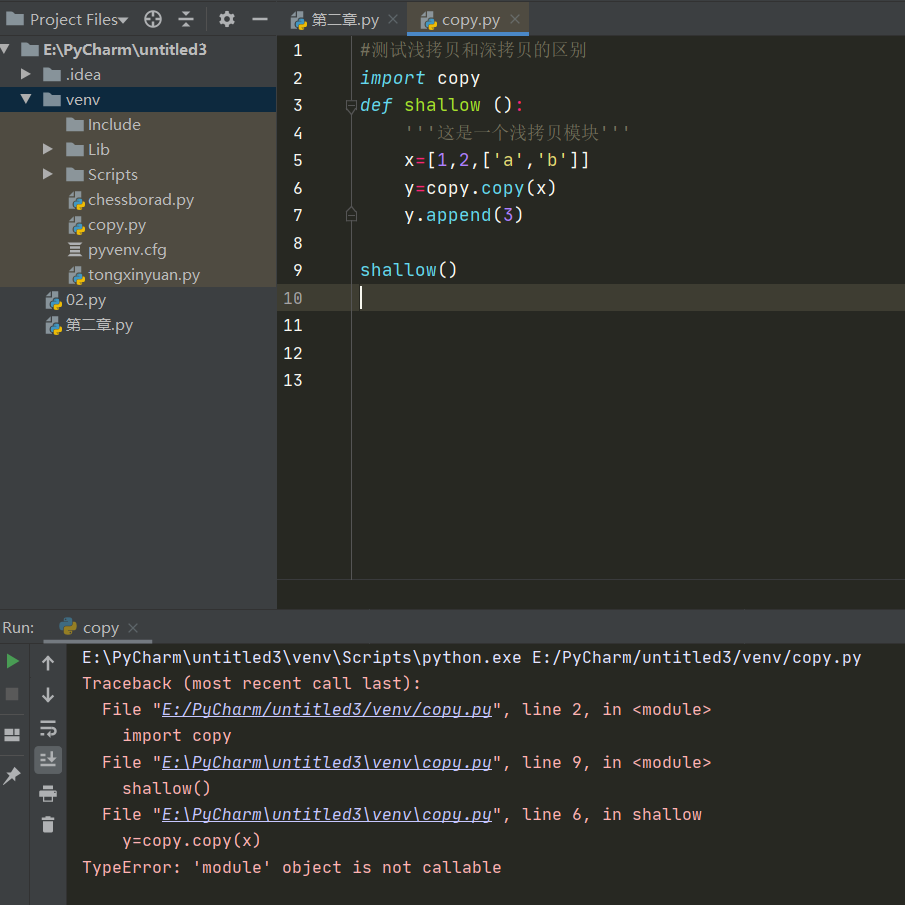Click the Chinese comment on line 1

pos(473,50)
